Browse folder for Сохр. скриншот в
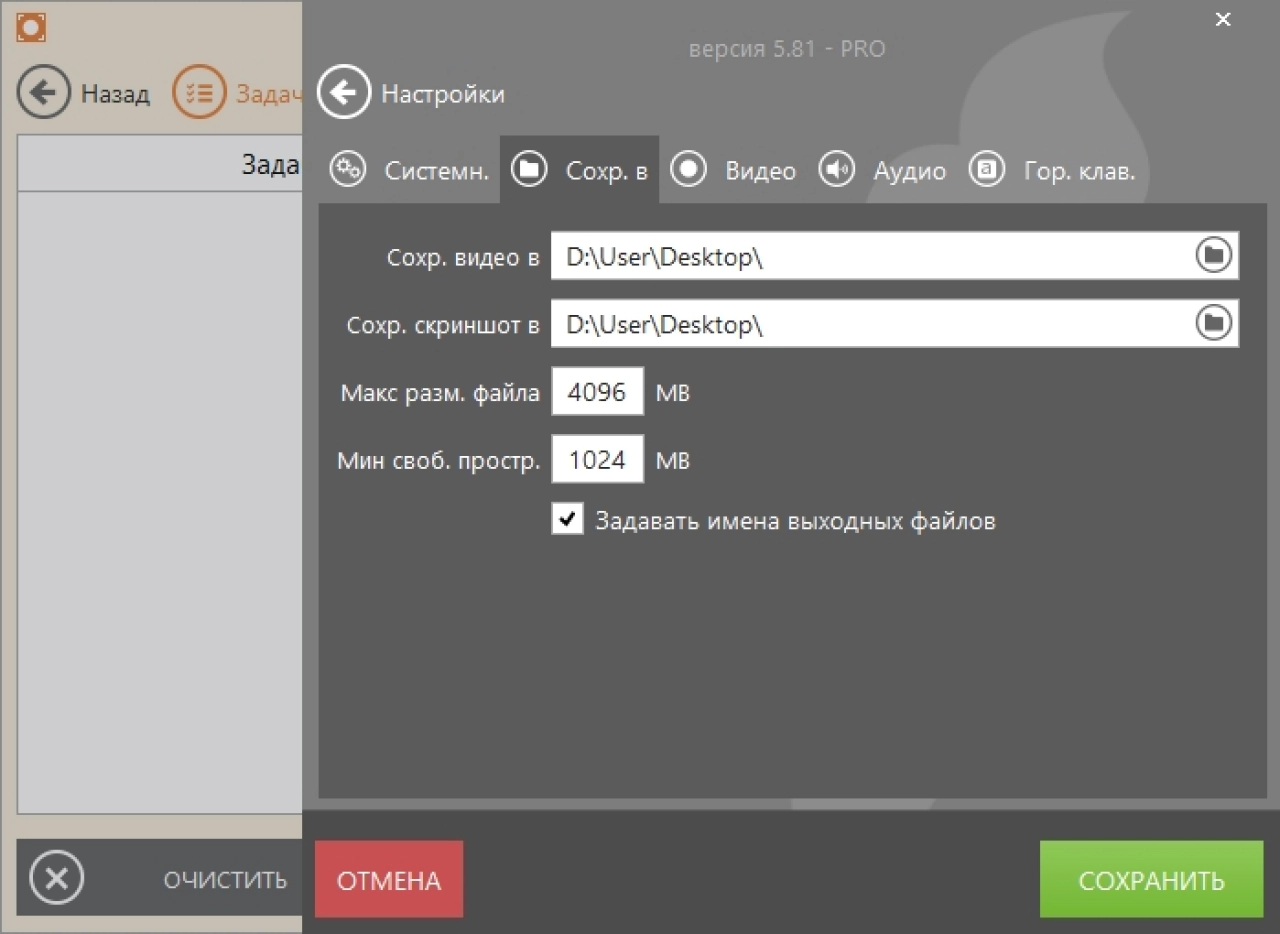 [x=1213, y=323]
